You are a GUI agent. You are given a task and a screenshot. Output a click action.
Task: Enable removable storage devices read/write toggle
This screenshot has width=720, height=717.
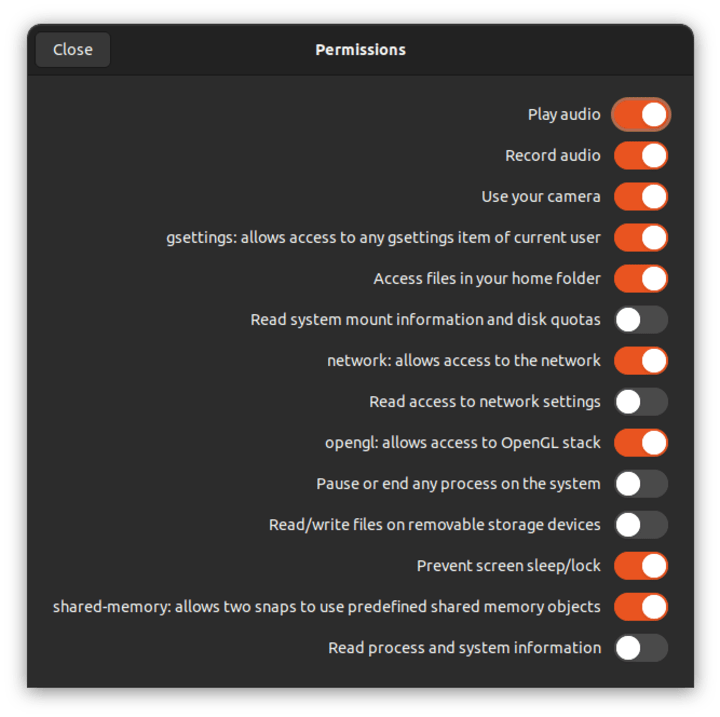coord(641,525)
